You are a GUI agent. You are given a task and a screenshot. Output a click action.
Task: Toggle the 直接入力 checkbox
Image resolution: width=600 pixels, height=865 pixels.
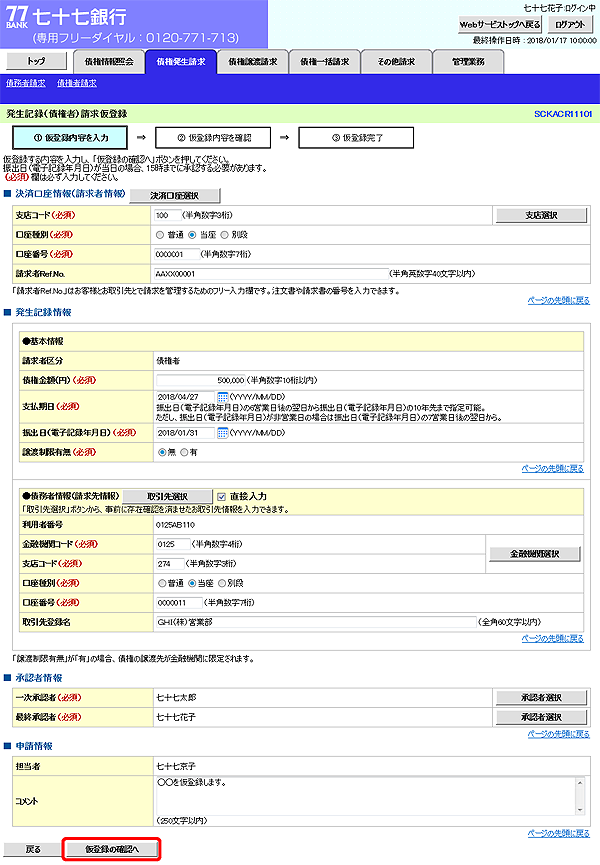point(222,496)
